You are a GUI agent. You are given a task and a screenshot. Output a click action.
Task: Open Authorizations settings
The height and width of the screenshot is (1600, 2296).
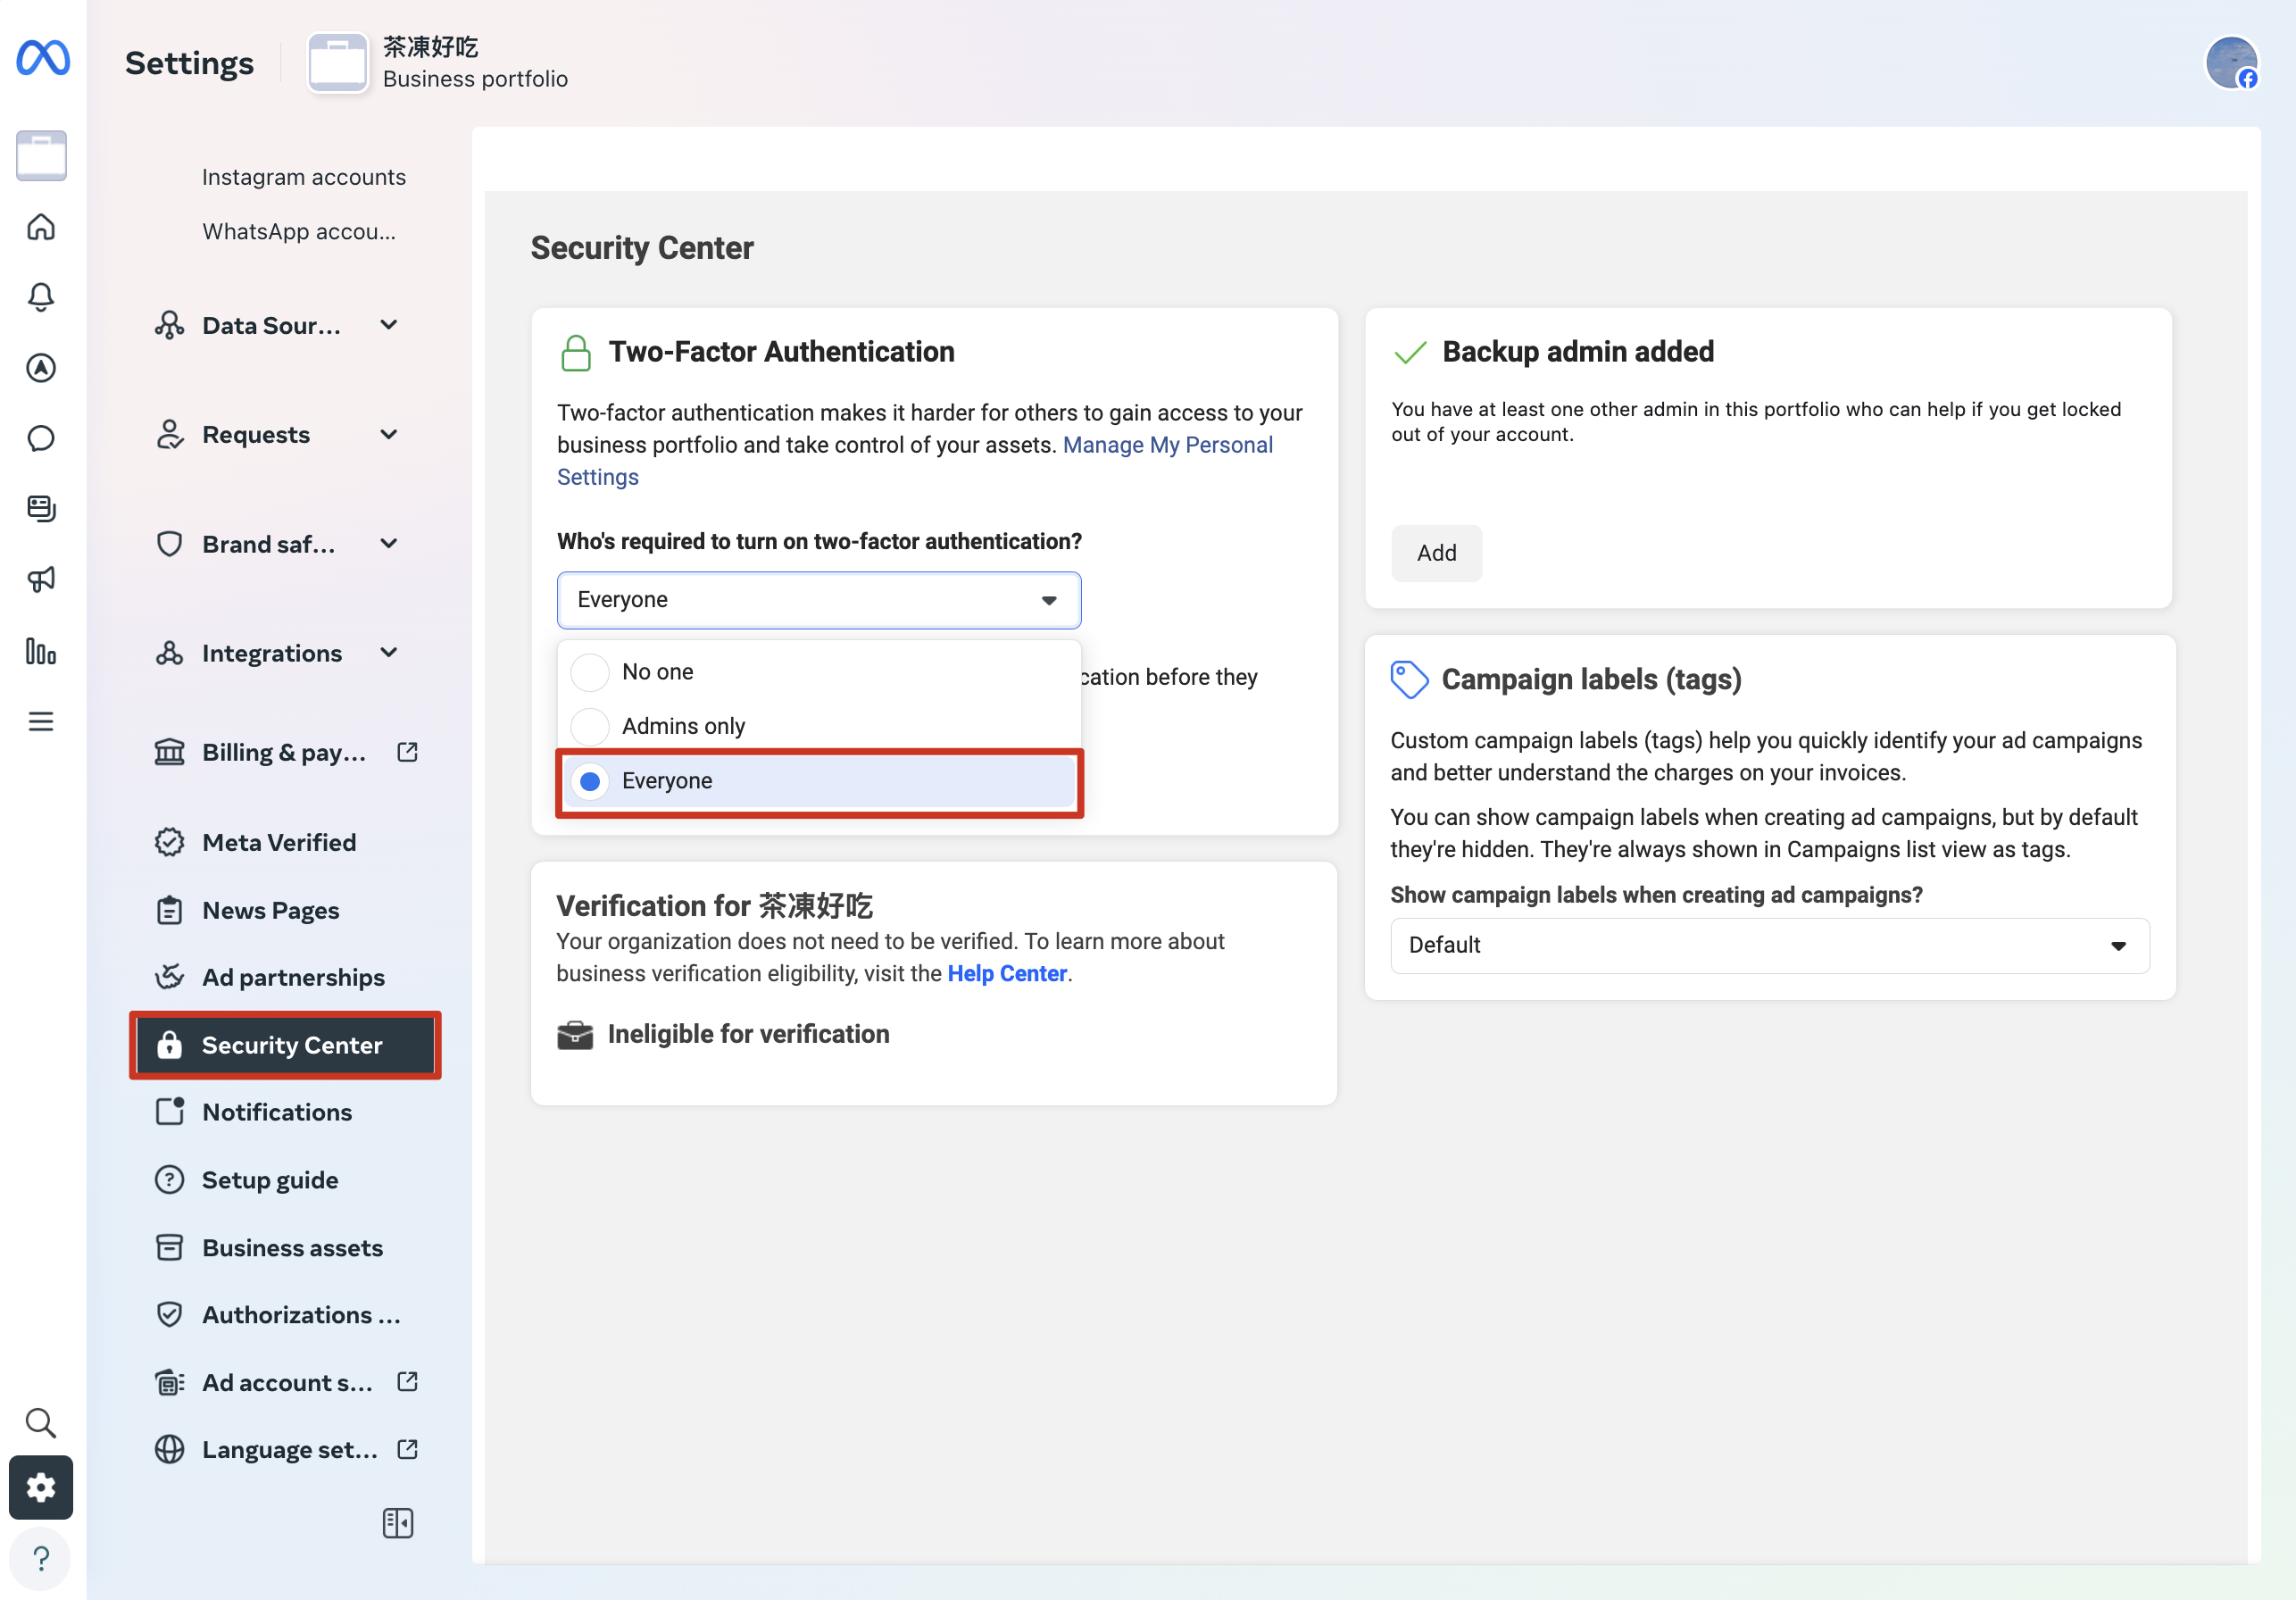click(x=301, y=1315)
